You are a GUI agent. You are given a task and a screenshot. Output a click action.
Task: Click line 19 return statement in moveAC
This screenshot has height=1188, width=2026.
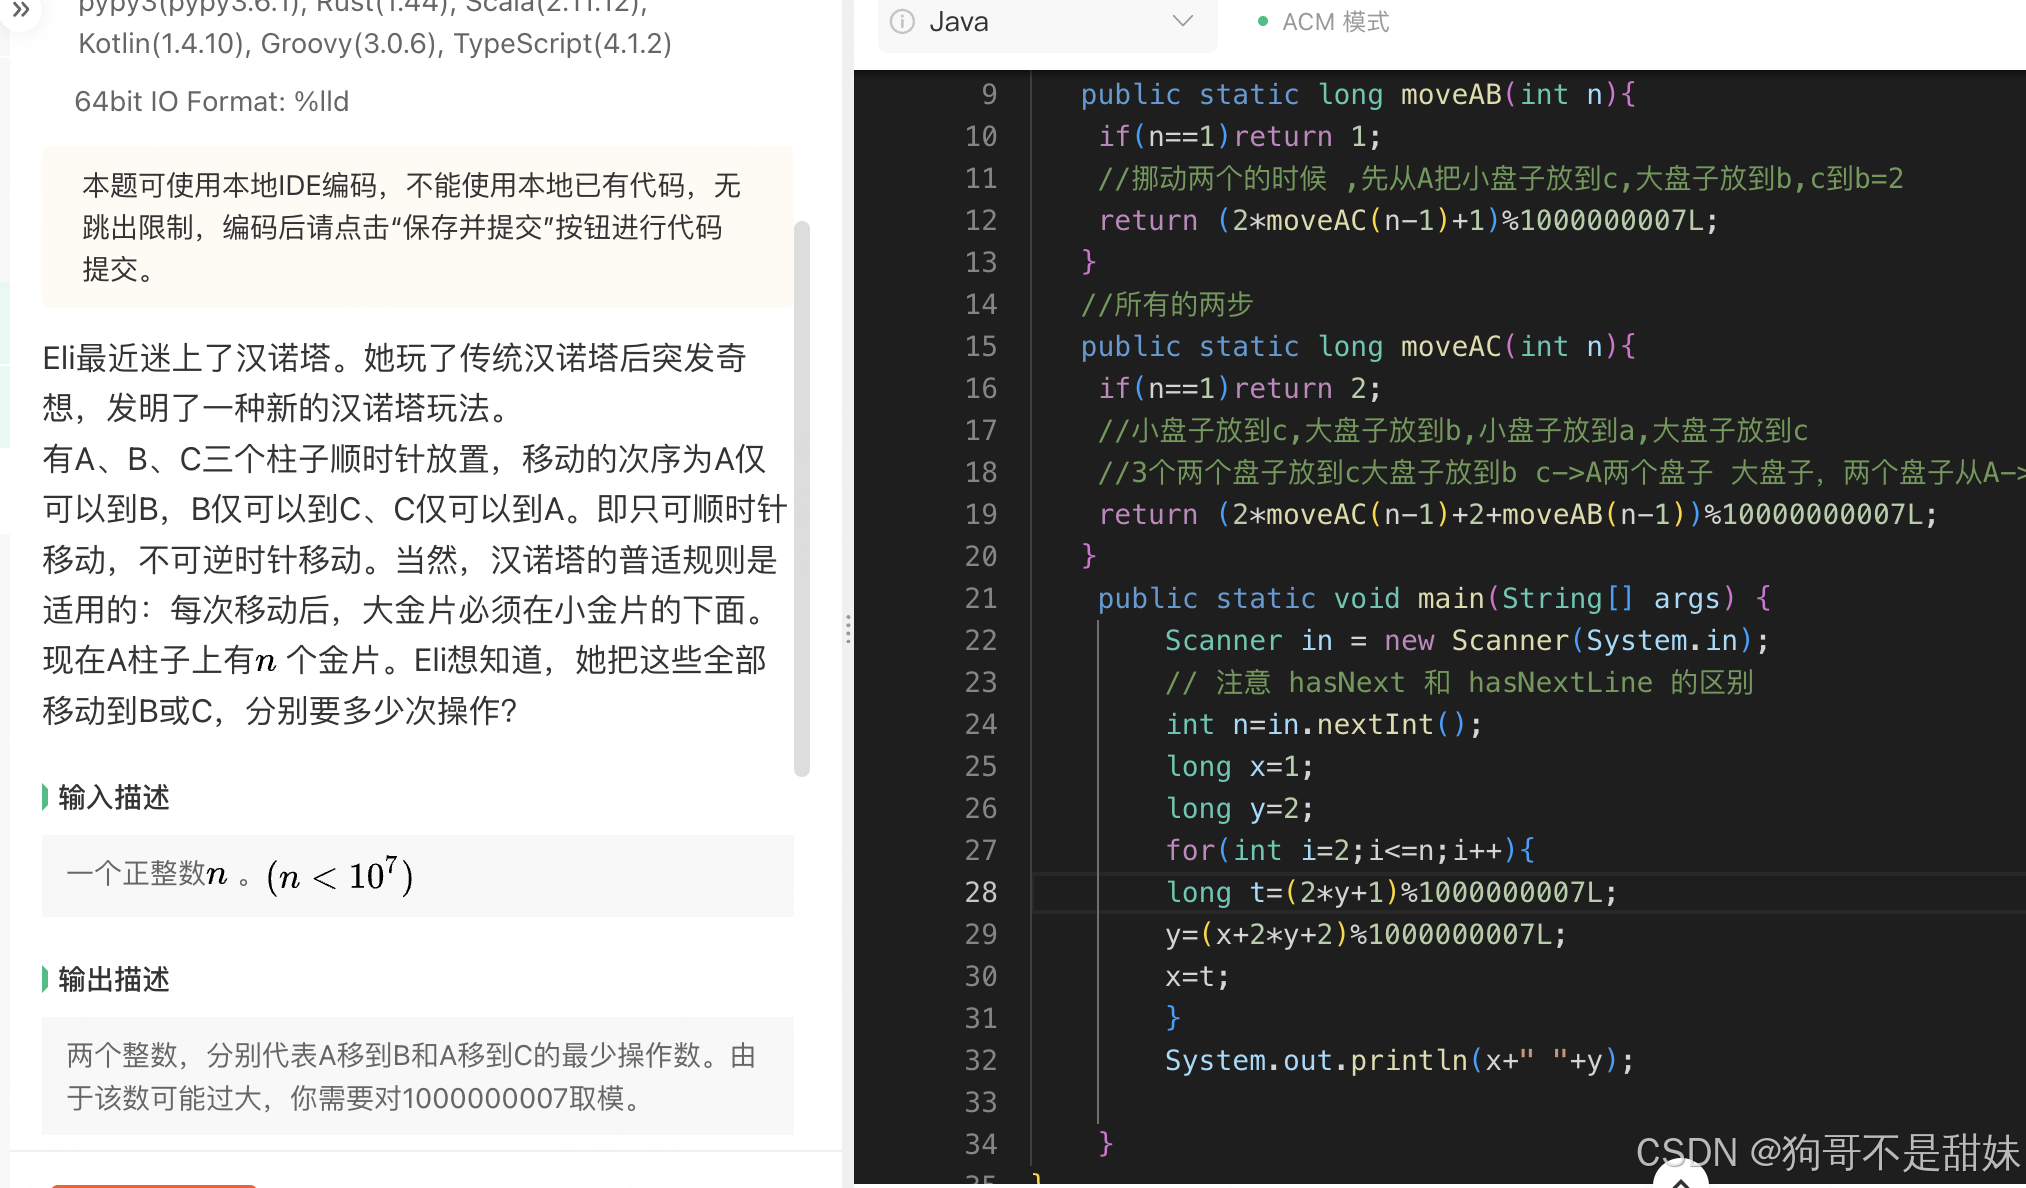point(1518,514)
